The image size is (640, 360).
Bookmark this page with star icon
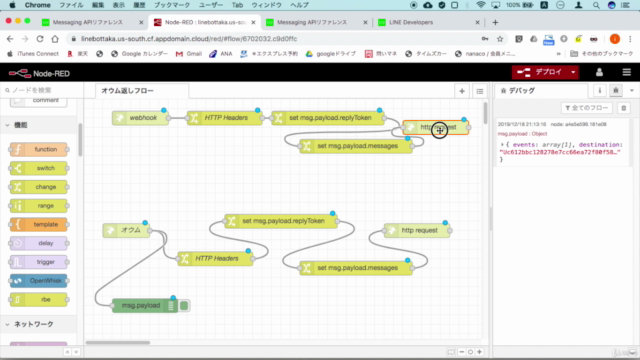click(x=500, y=39)
